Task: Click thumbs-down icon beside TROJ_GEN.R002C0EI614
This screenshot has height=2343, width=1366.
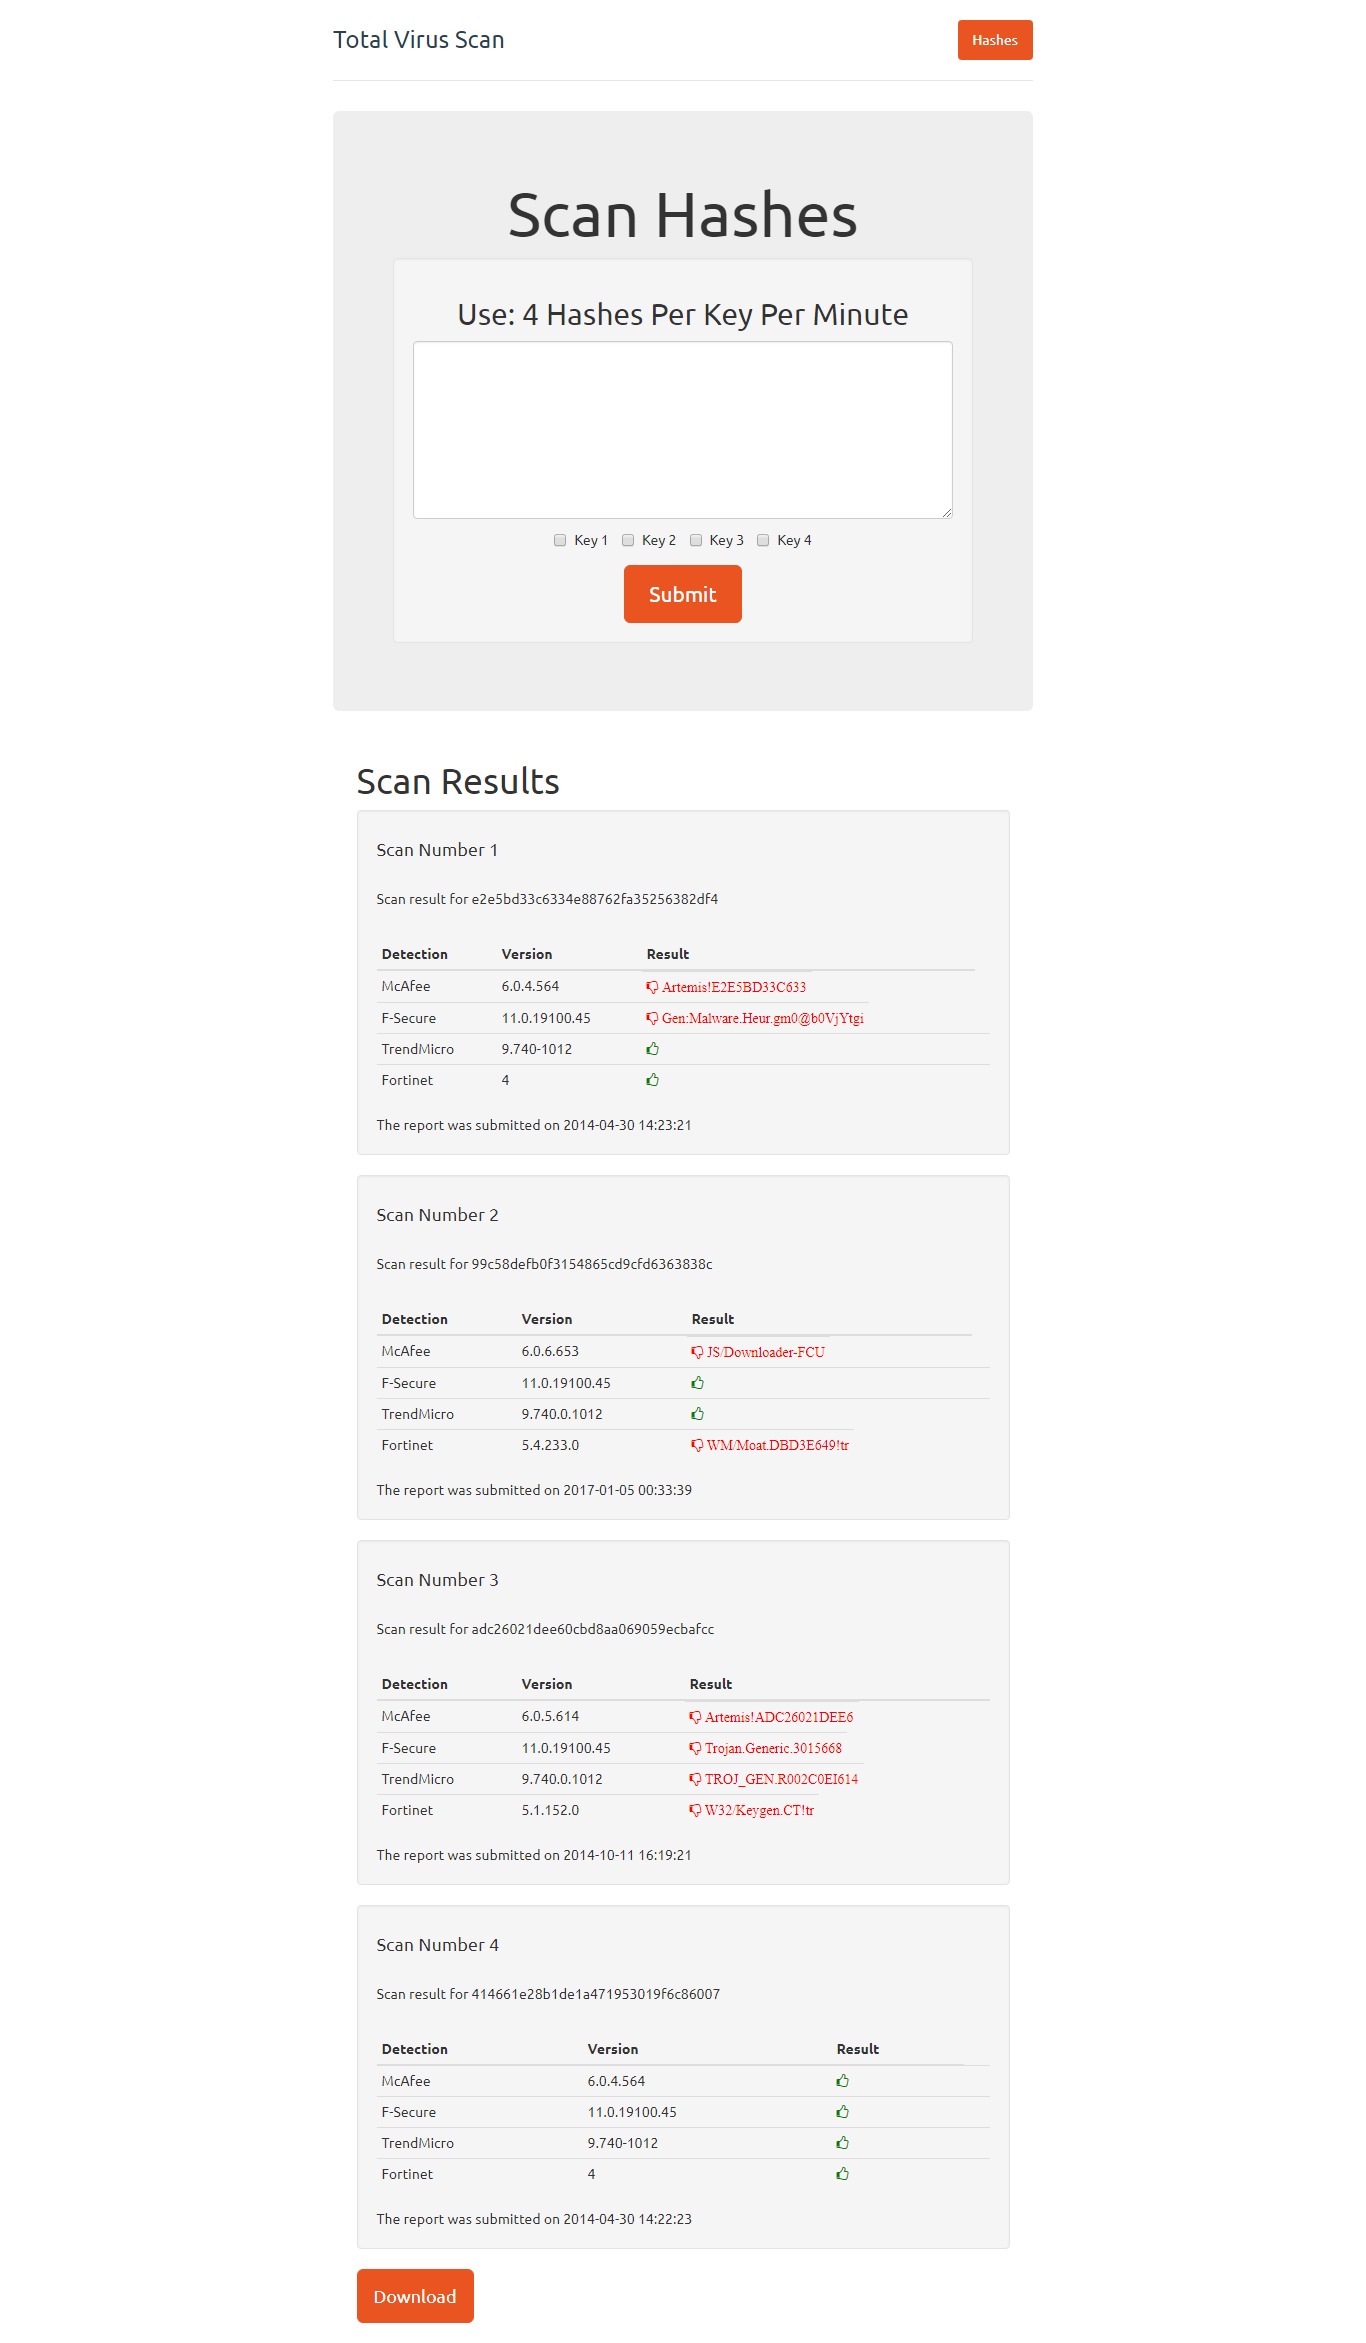Action: coord(695,1779)
